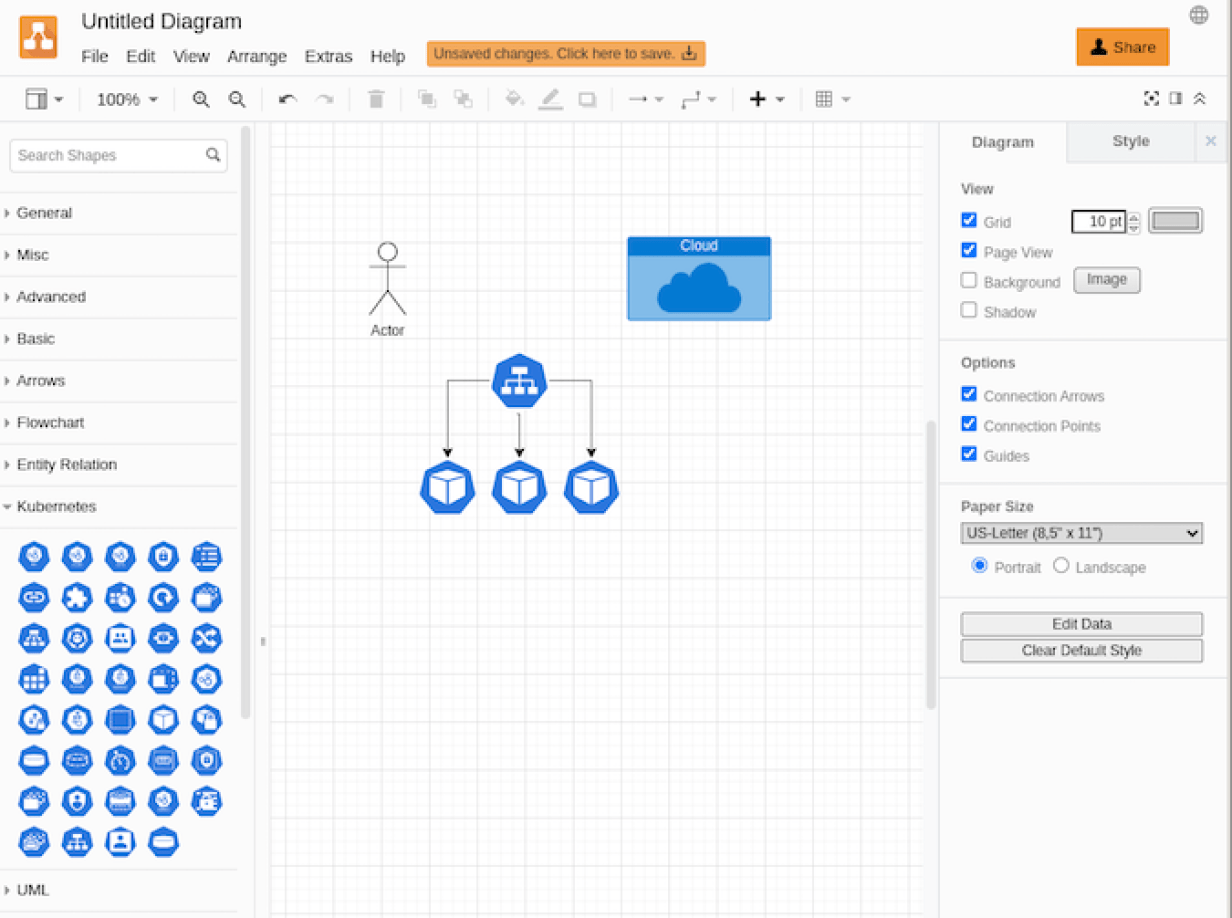
Task: Expand the UML shape section
Action: (33, 889)
